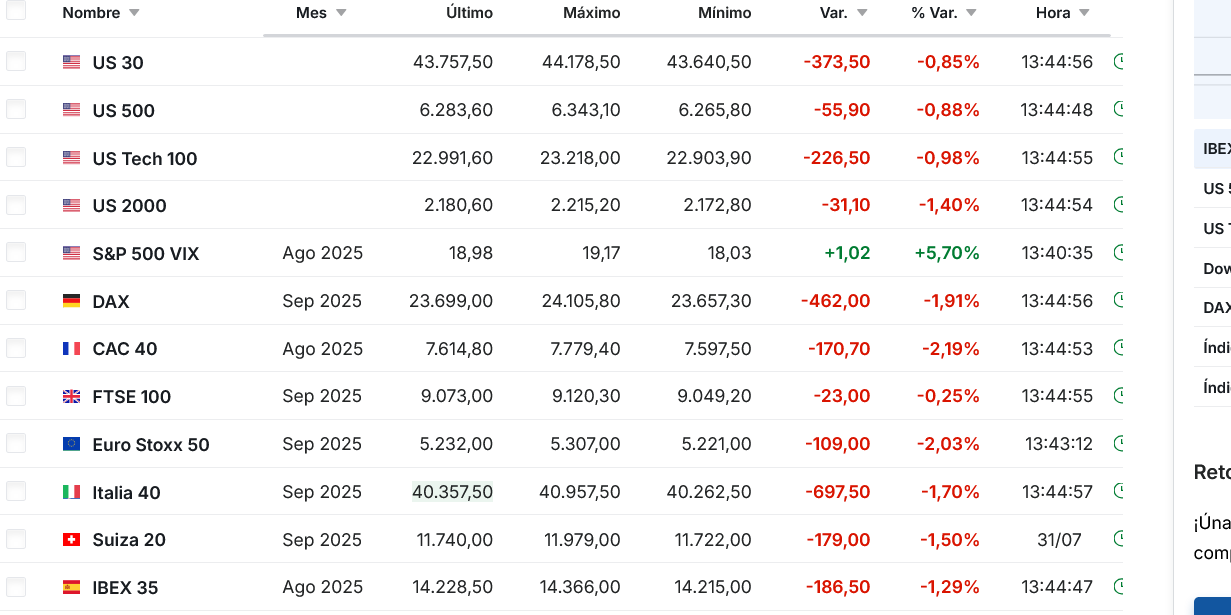
Task: Click the clock icon in the US Tech 100 row
Action: point(1118,158)
